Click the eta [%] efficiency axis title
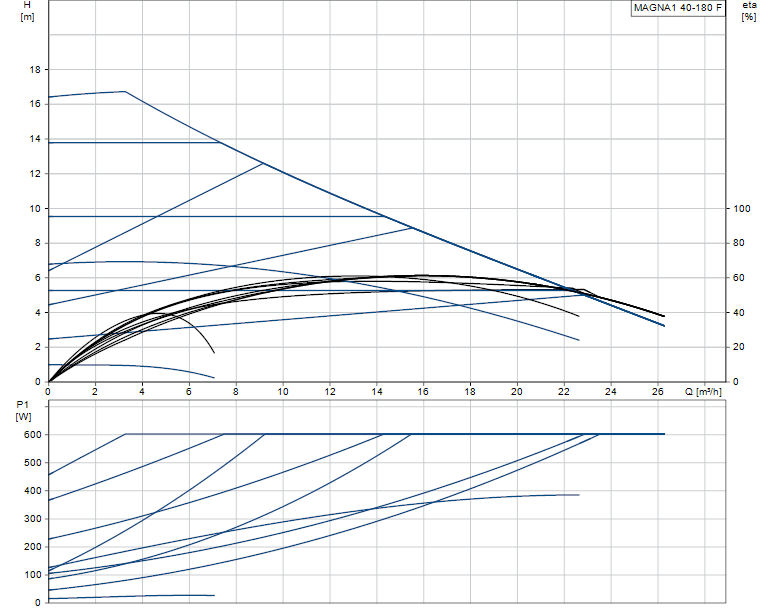Screen dimensions: 774x611 pyautogui.click(x=749, y=13)
